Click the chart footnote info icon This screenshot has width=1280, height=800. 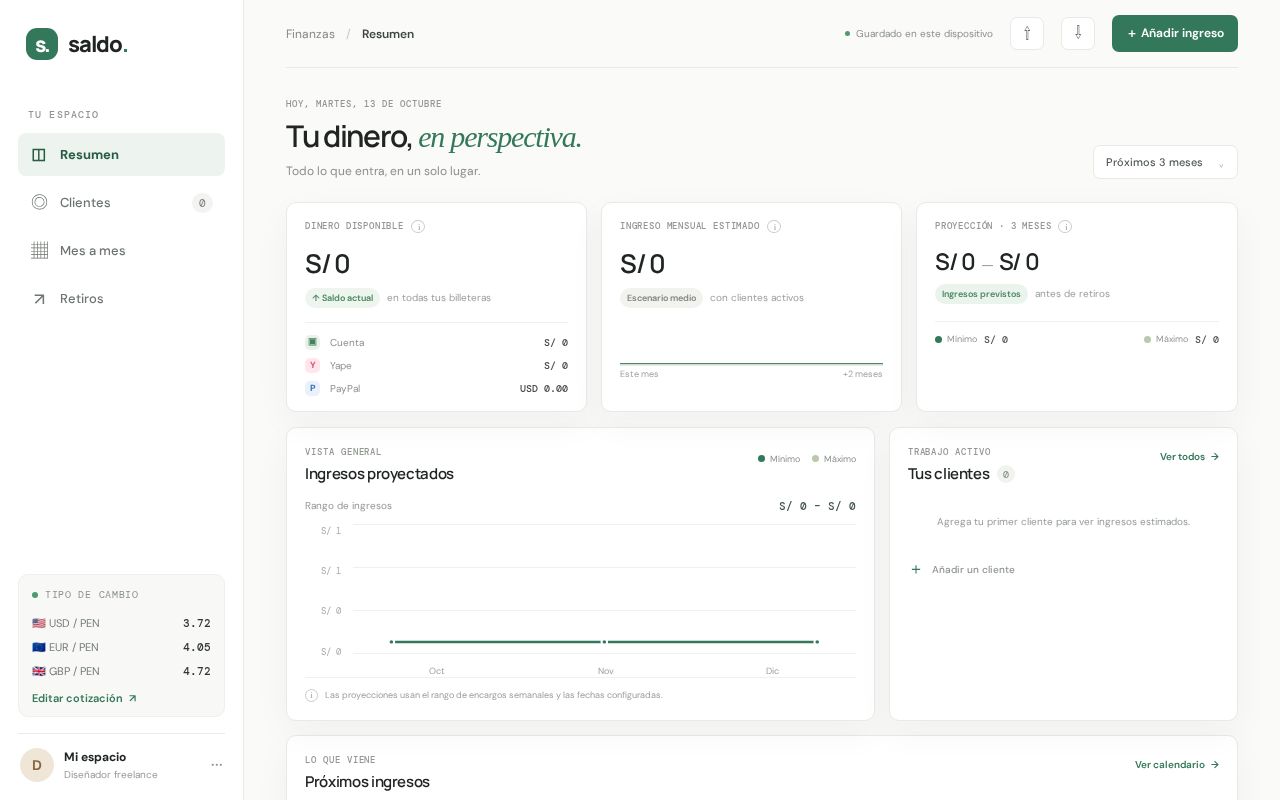click(311, 695)
